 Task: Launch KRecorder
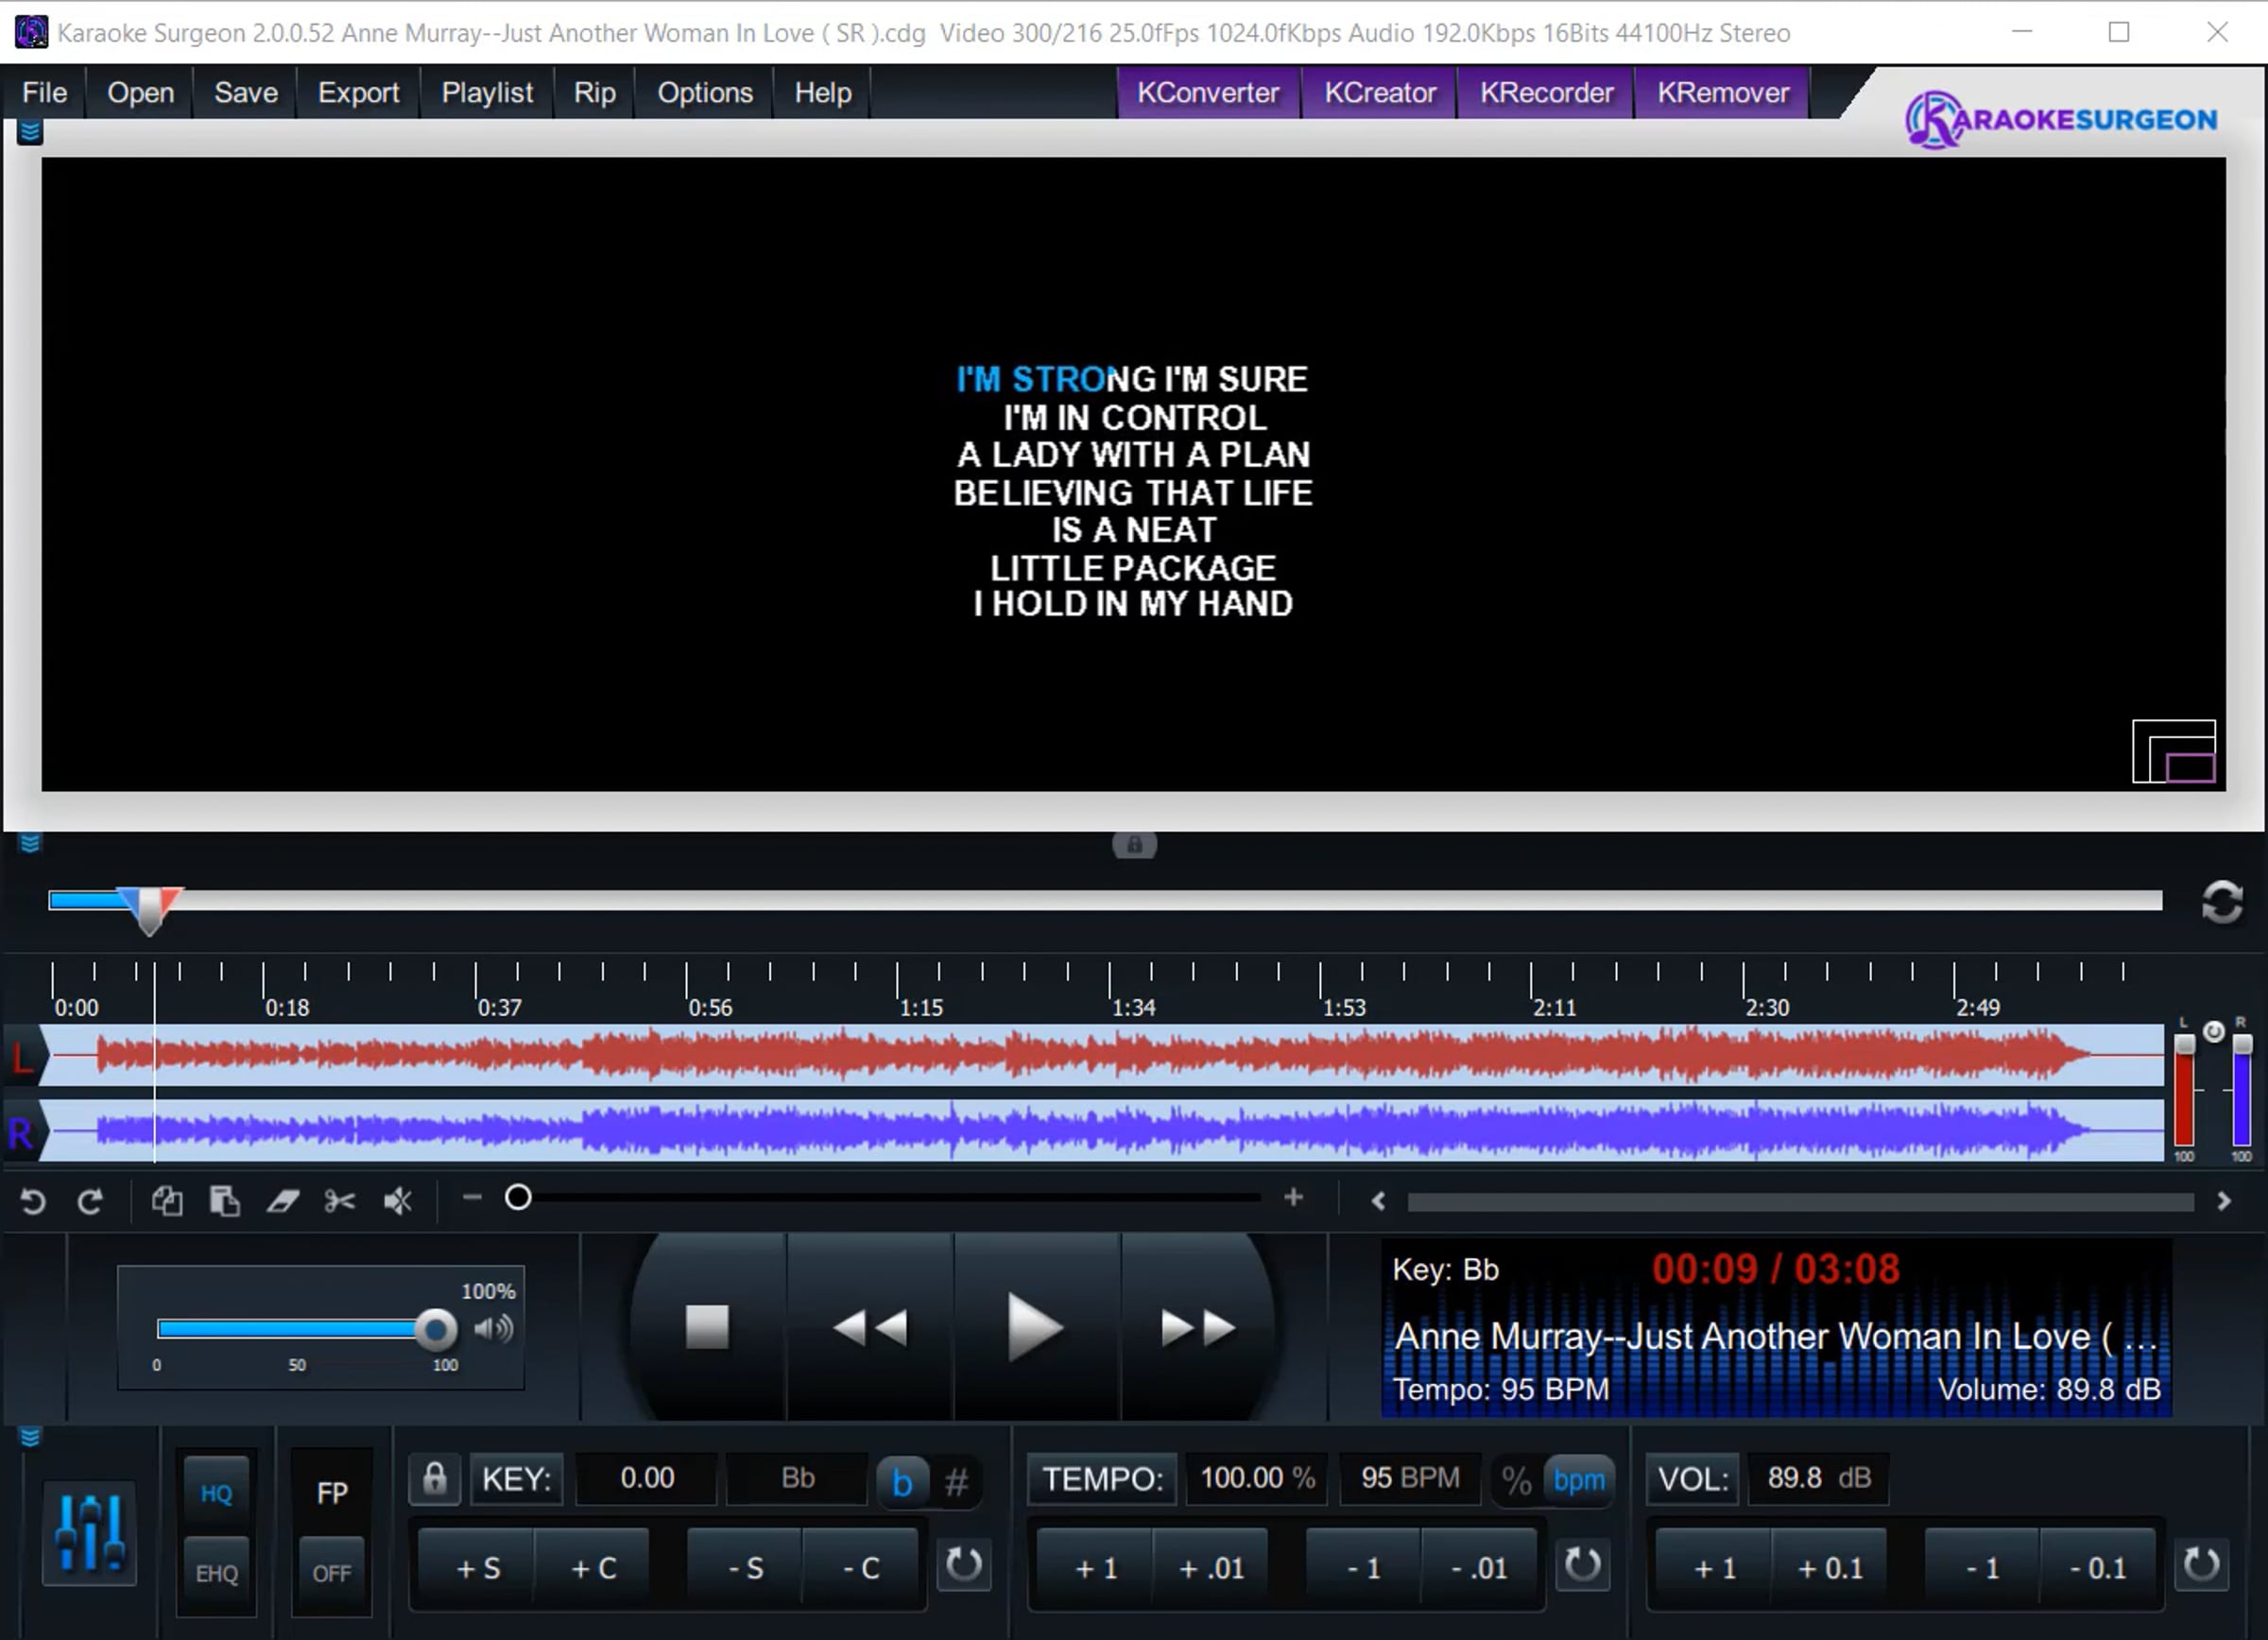pos(1546,92)
